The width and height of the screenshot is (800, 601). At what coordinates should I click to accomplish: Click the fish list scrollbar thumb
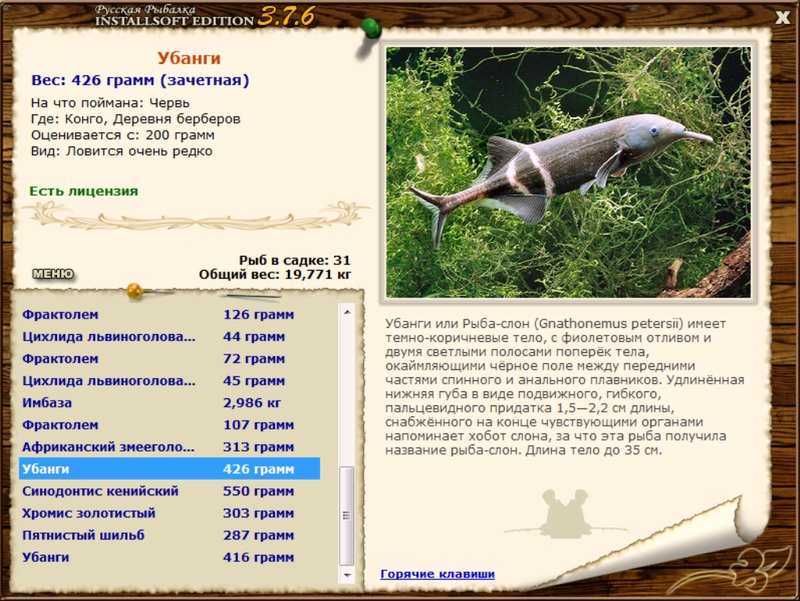pyautogui.click(x=347, y=515)
